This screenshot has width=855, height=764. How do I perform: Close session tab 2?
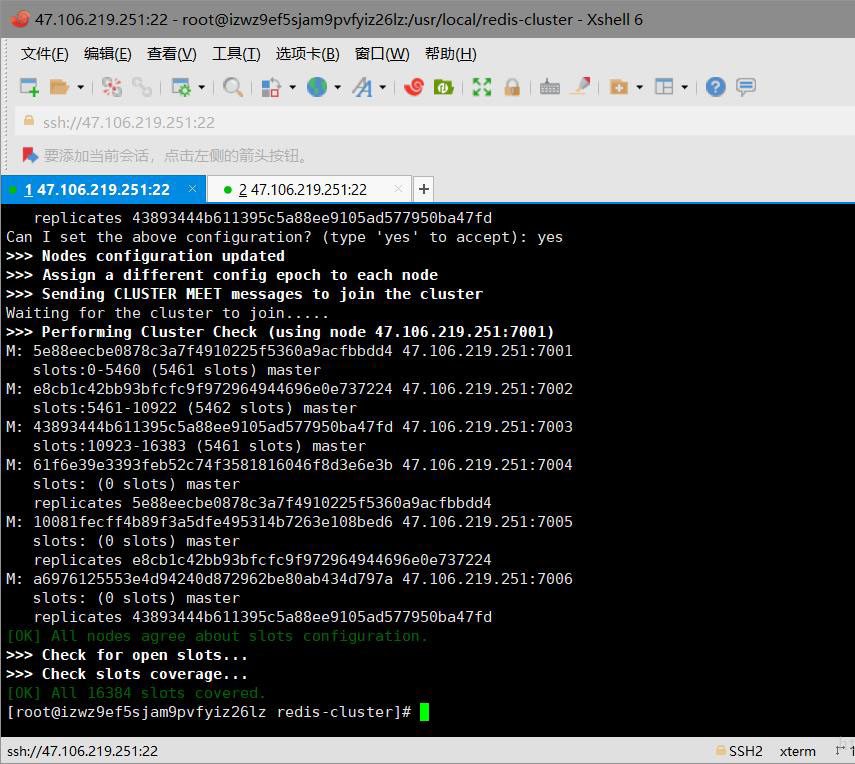(398, 189)
